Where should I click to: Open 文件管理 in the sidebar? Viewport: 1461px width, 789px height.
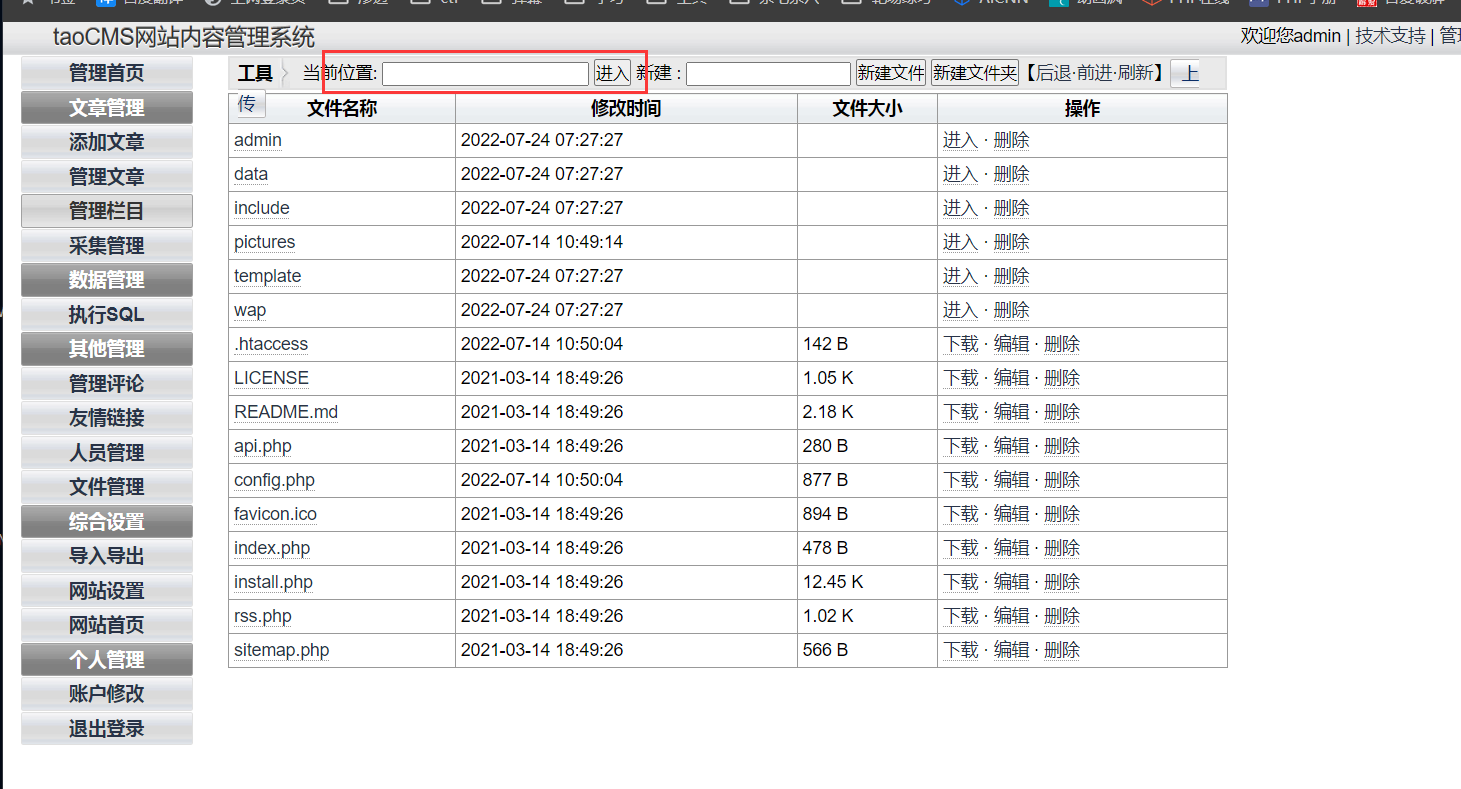(x=107, y=487)
